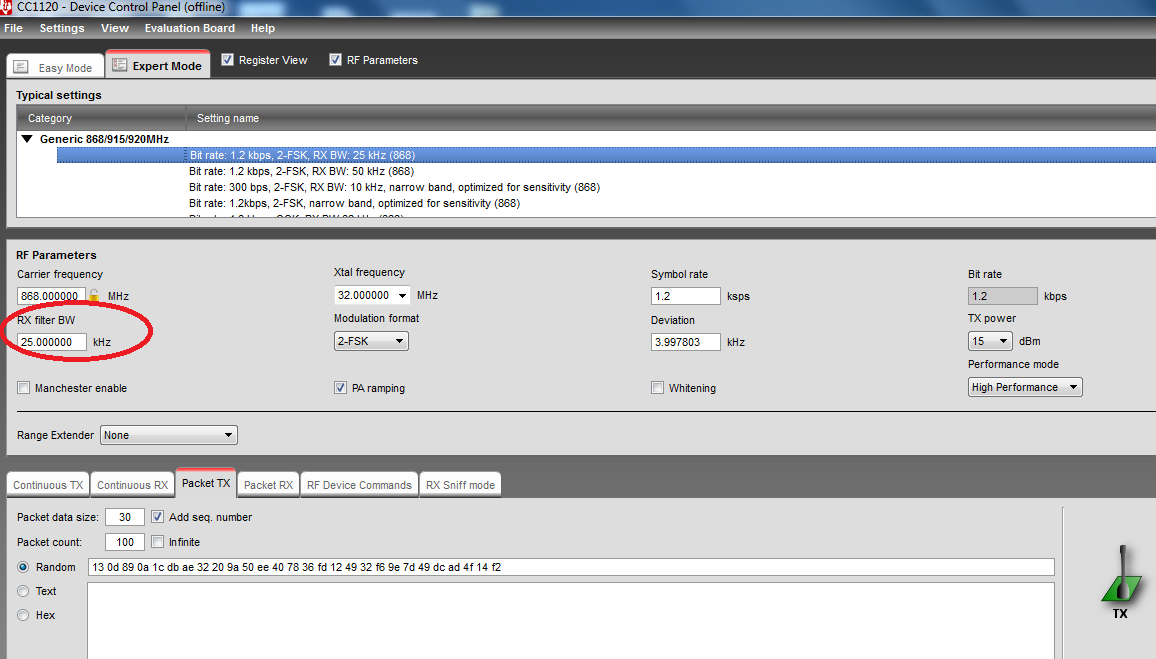Image resolution: width=1156 pixels, height=659 pixels.
Task: Open the RF Device Commands tab
Action: [x=359, y=485]
